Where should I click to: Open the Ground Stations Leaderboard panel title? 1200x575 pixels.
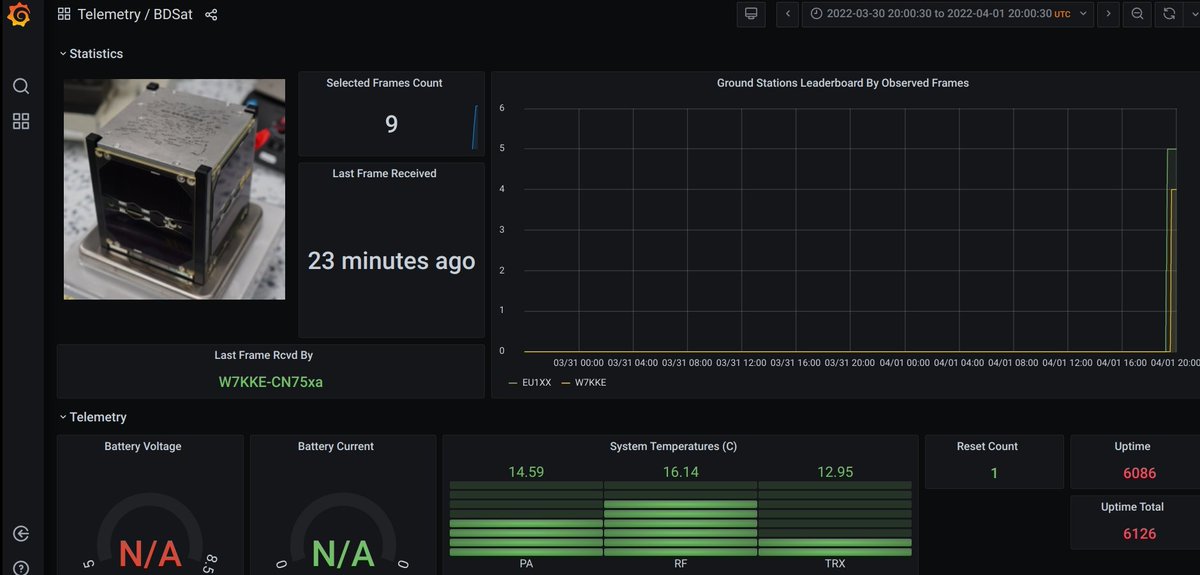point(843,83)
